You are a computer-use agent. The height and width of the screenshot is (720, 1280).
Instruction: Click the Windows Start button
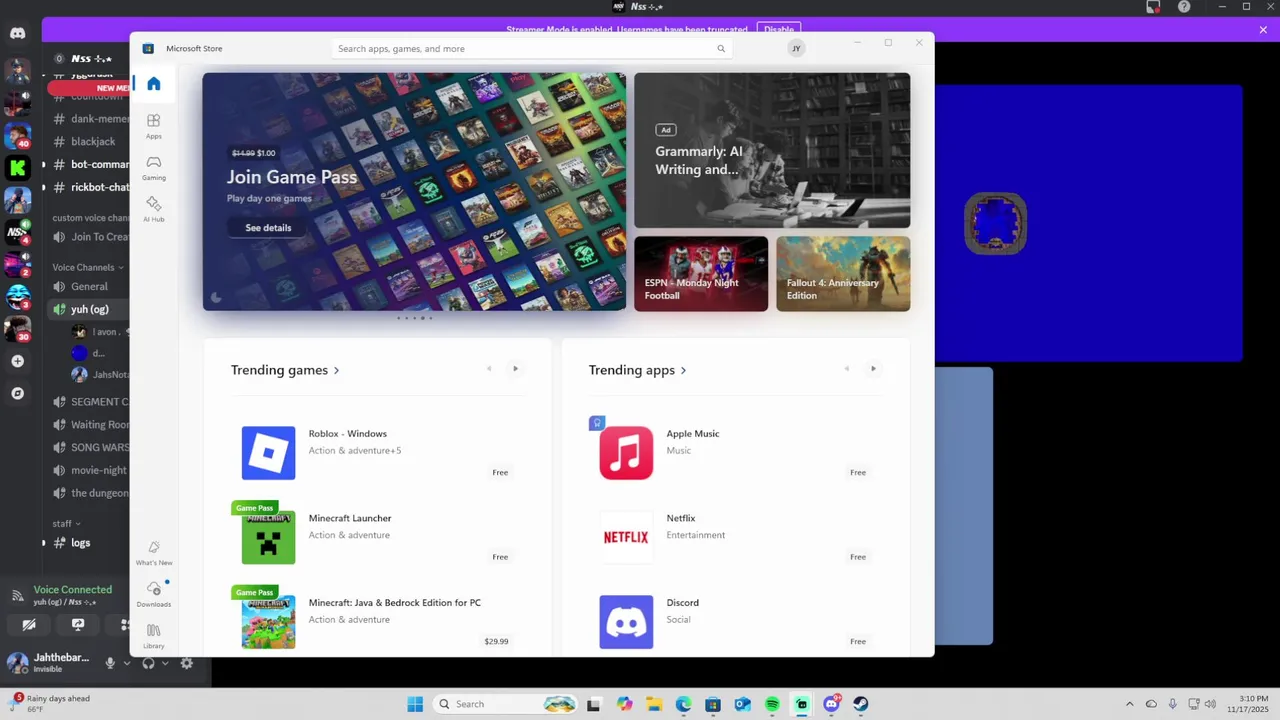click(x=415, y=704)
